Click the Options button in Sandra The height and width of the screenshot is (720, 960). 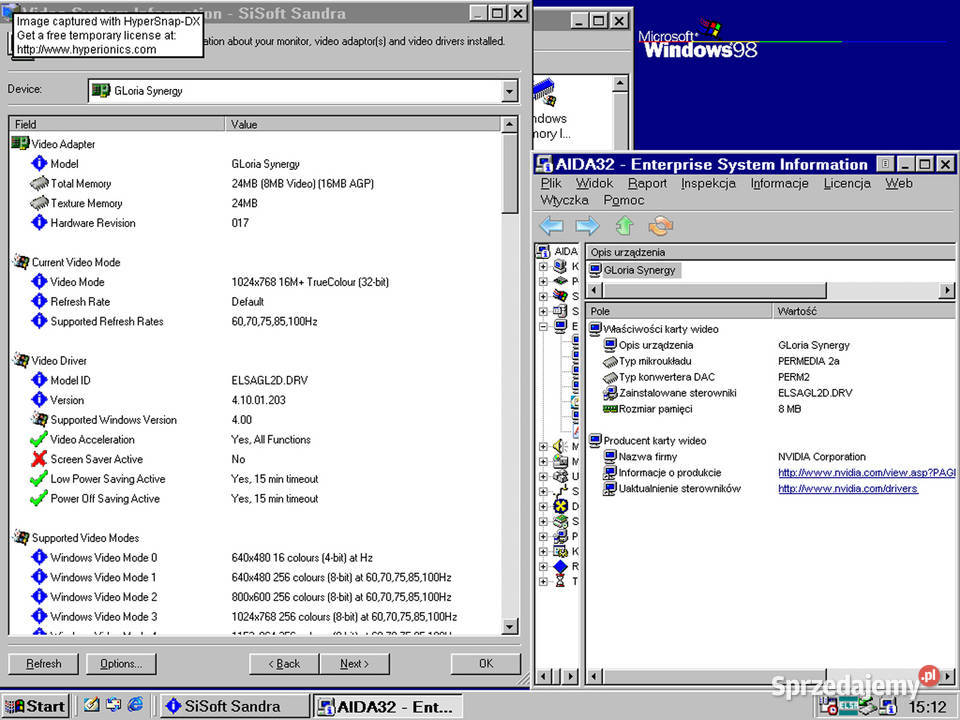point(121,664)
